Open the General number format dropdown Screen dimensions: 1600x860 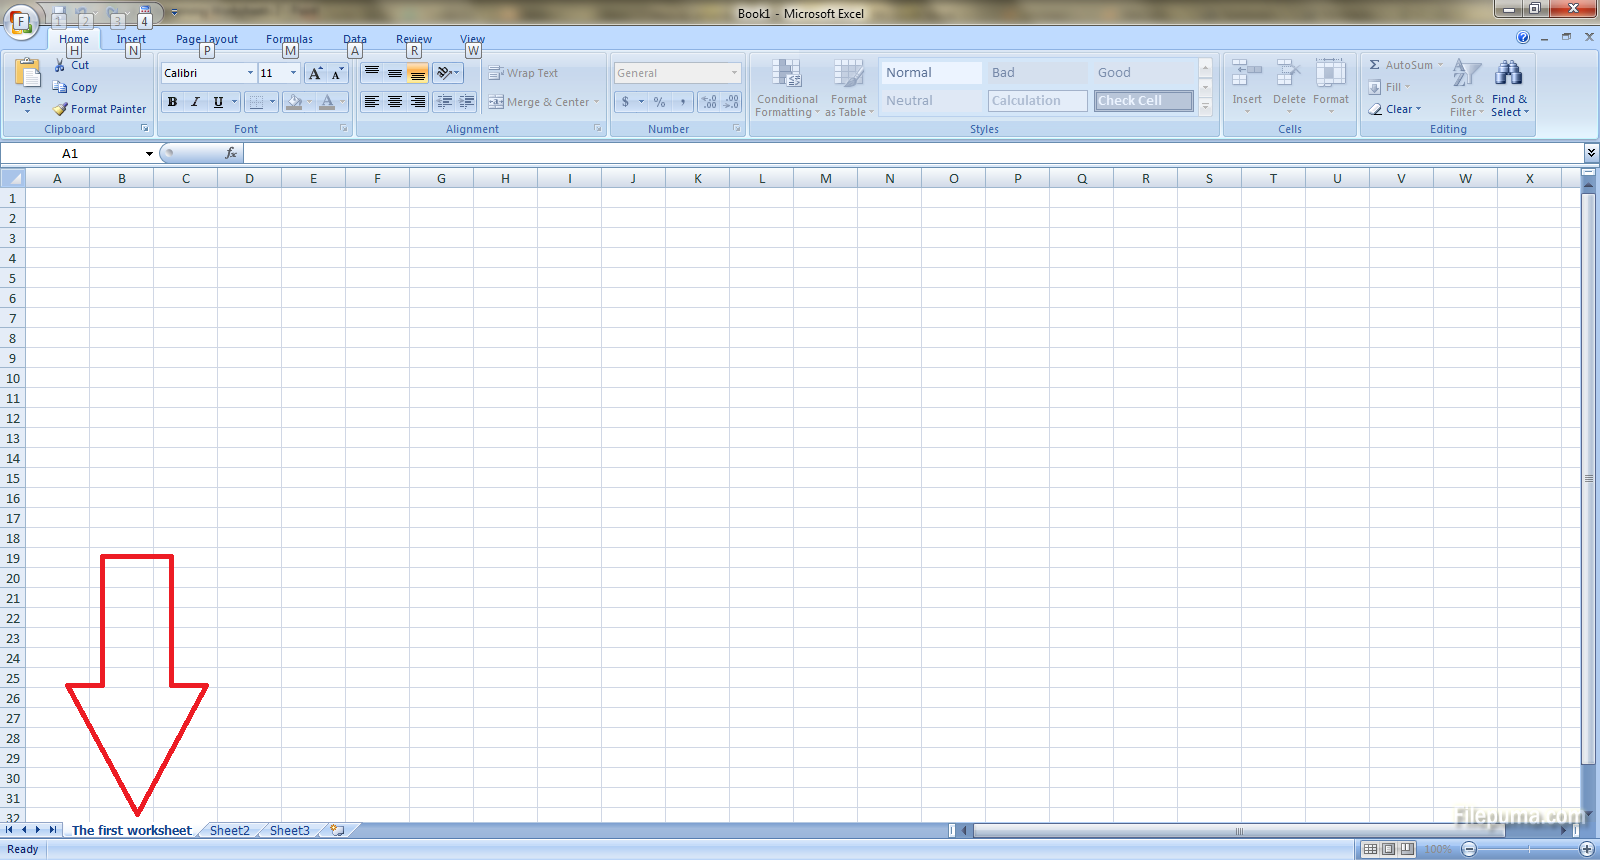pyautogui.click(x=734, y=73)
